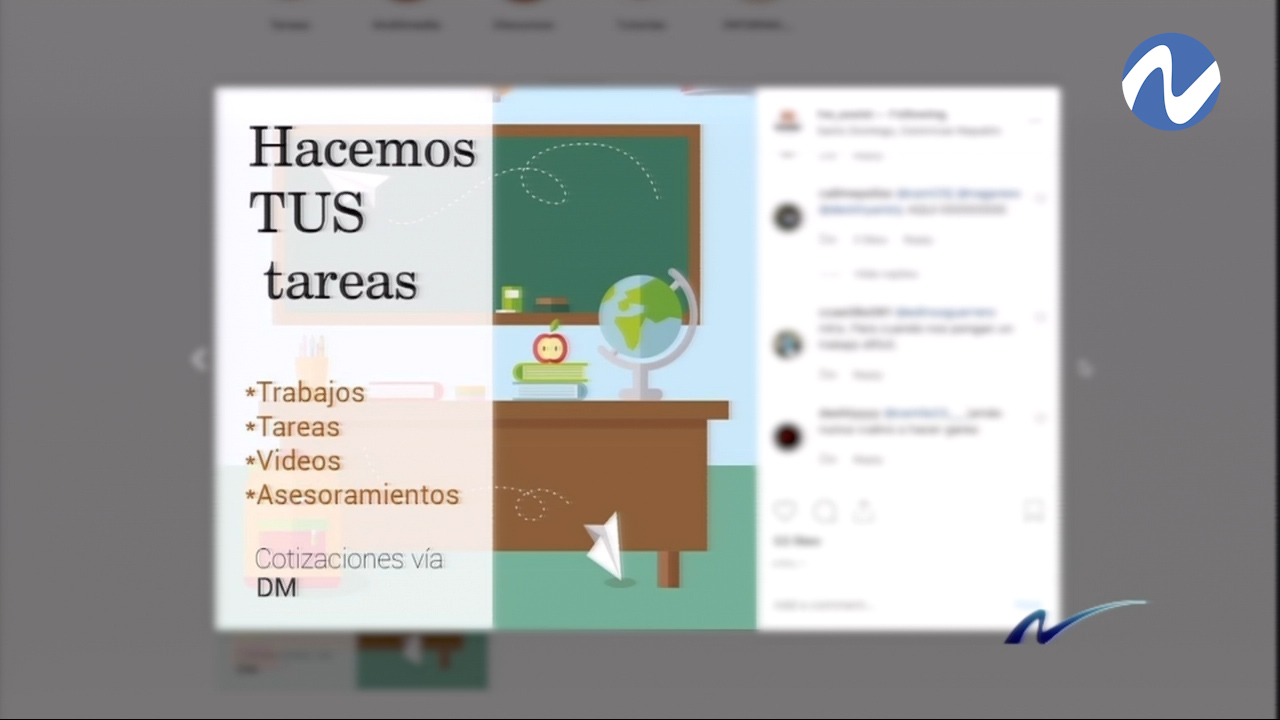Open the post options ellipsis menu

click(1036, 120)
